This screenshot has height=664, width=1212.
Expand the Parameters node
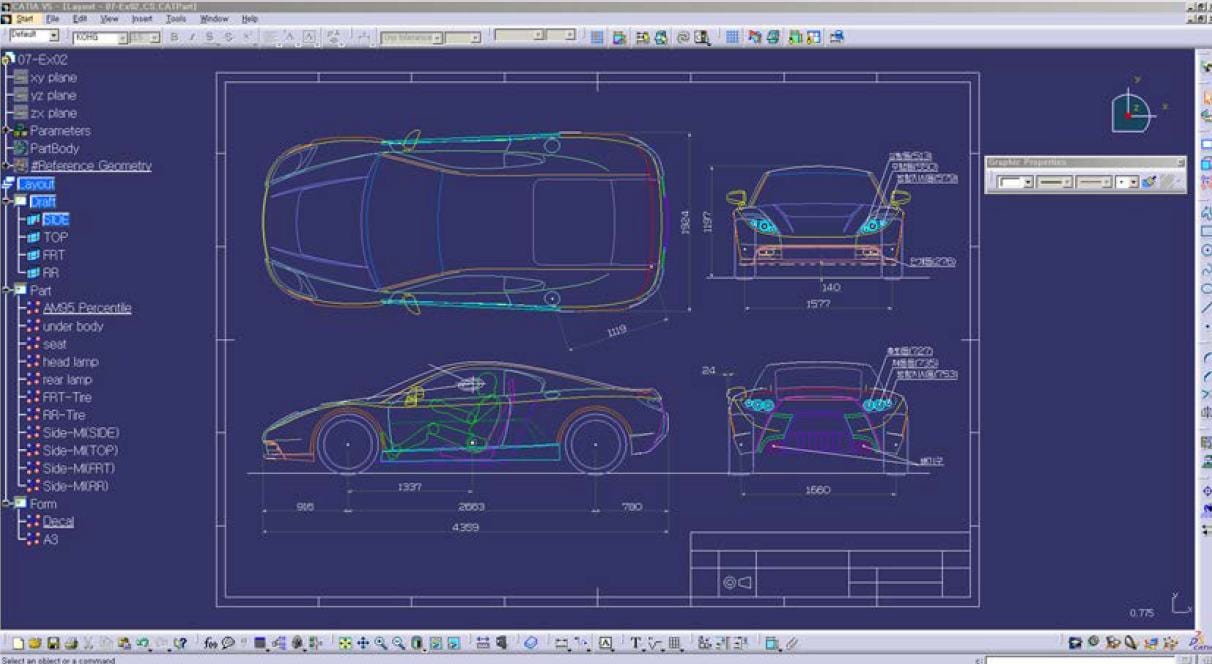6,130
